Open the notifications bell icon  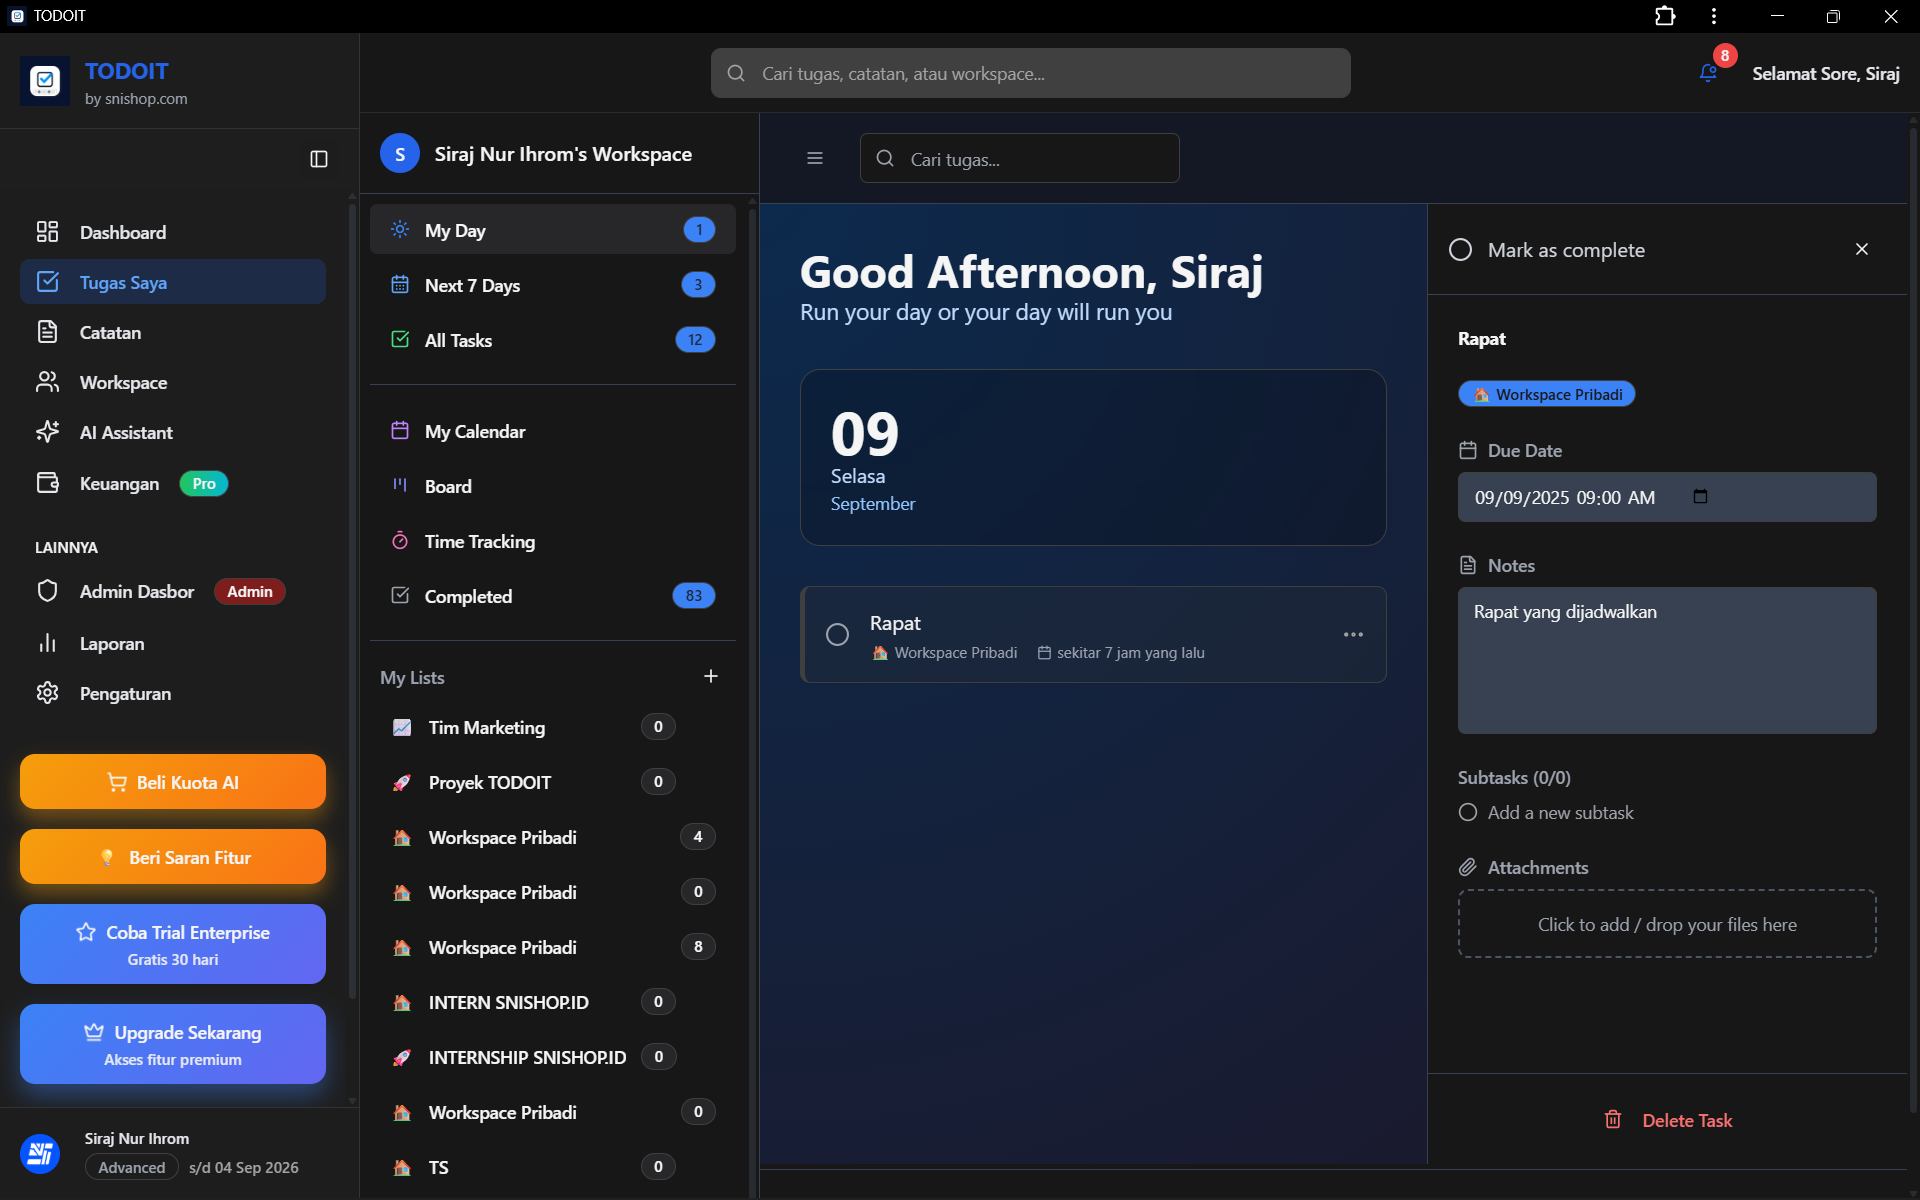pyautogui.click(x=1708, y=73)
